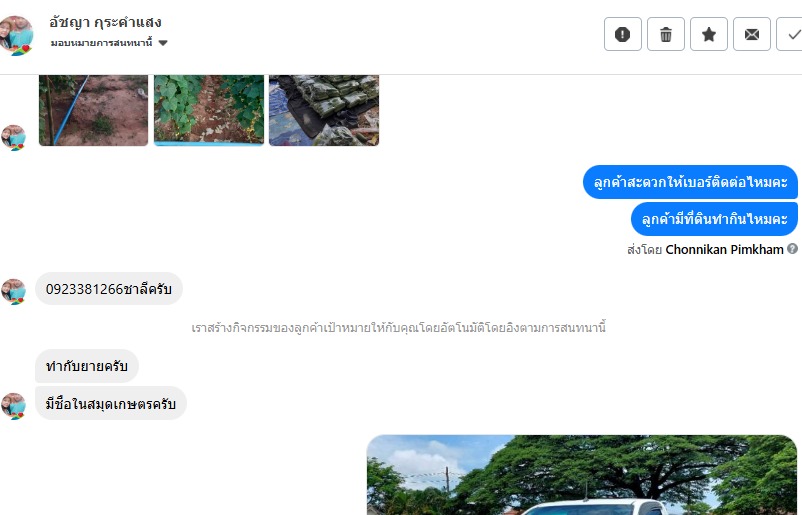Open the customer's profile picture in header
Image resolution: width=802 pixels, height=515 pixels.
(x=16, y=35)
